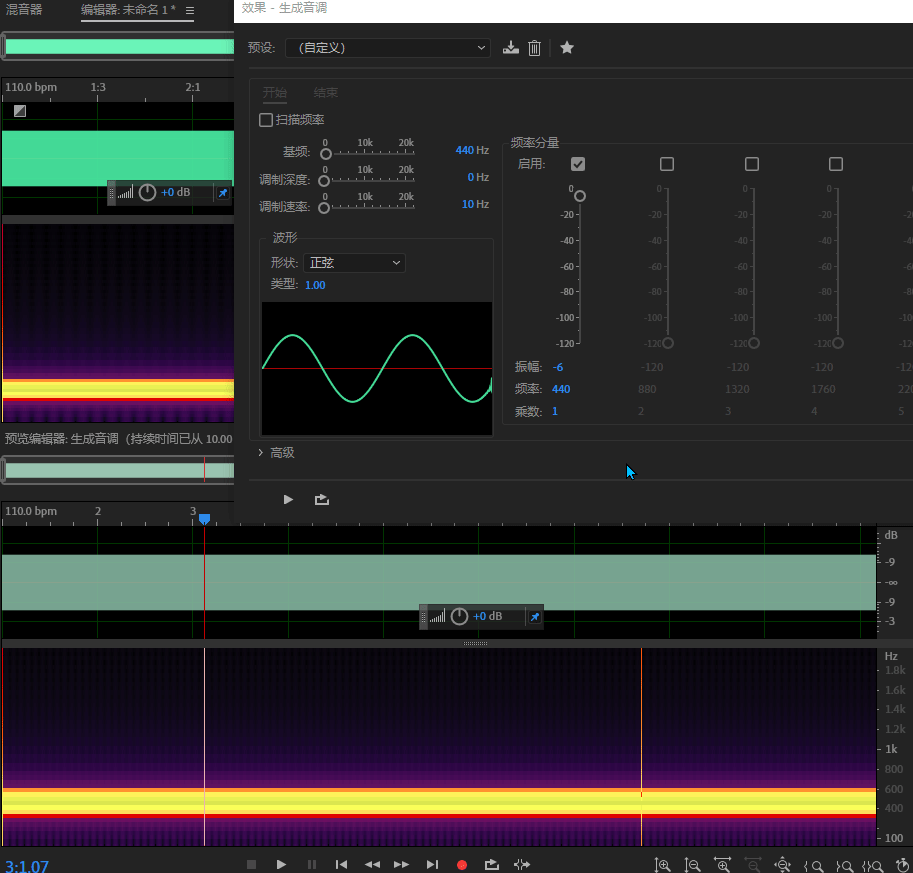Click the 频率 value 440
This screenshot has height=873, width=913.
click(x=561, y=389)
